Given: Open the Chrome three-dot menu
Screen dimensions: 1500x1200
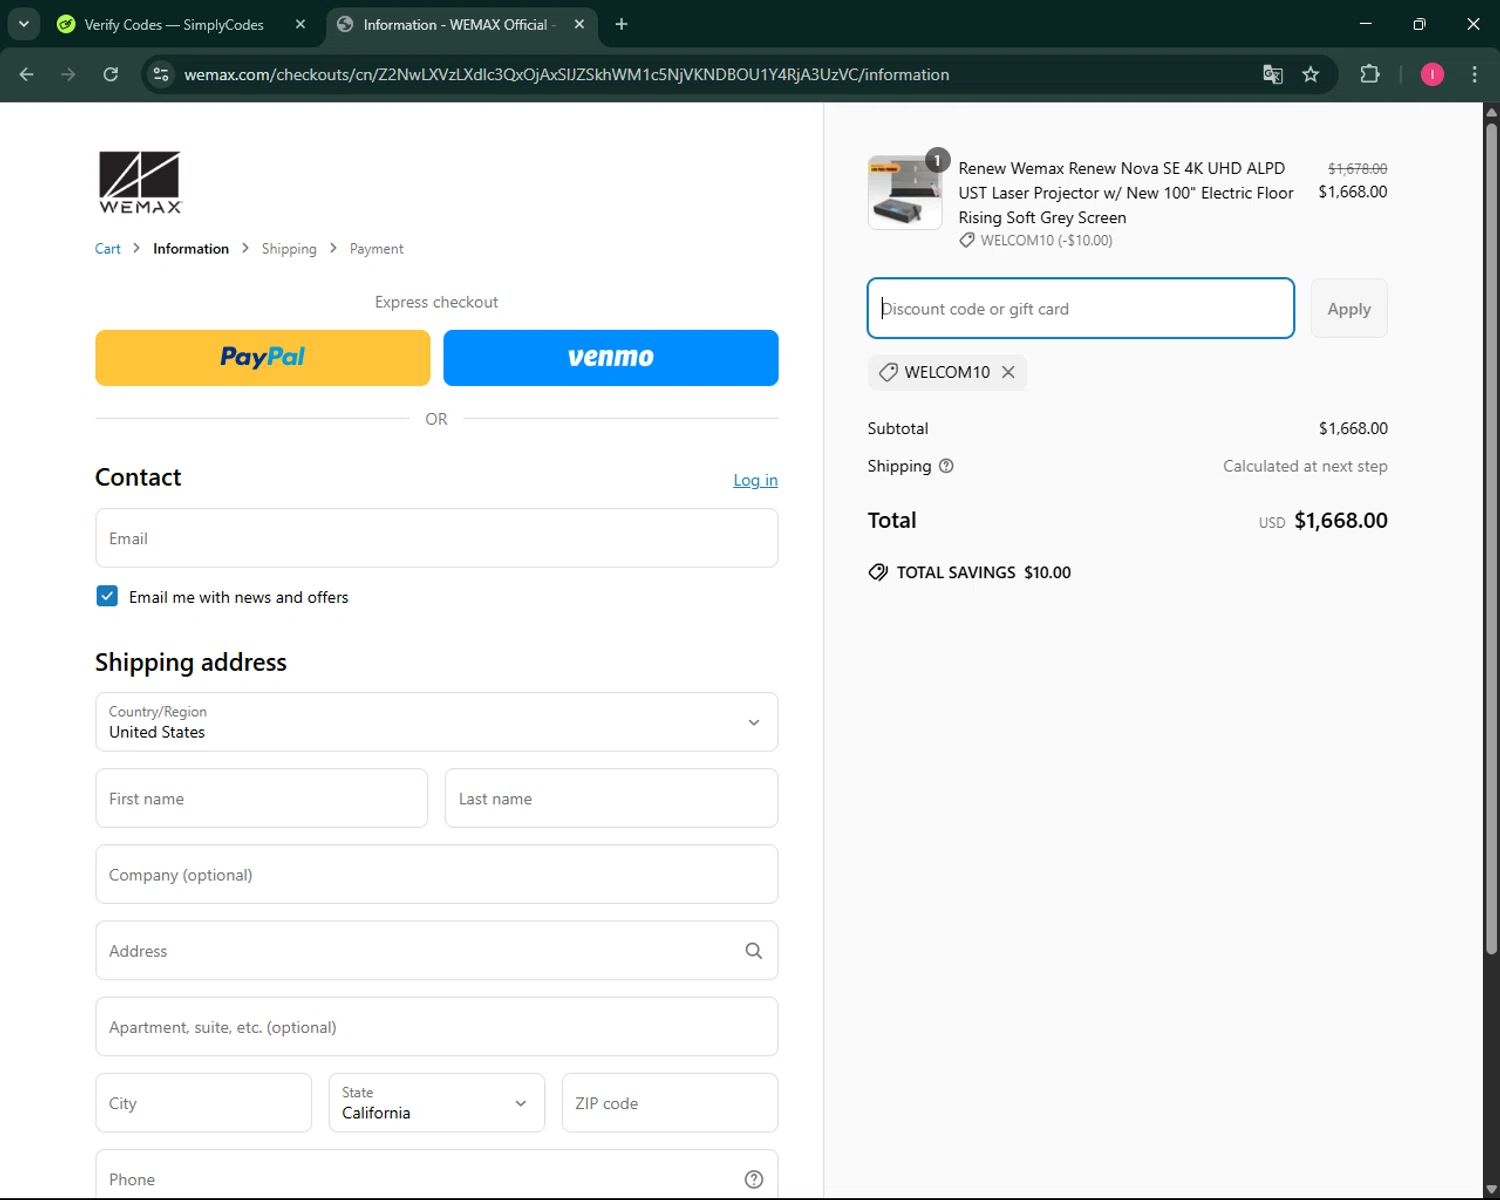Looking at the screenshot, I should coord(1475,74).
